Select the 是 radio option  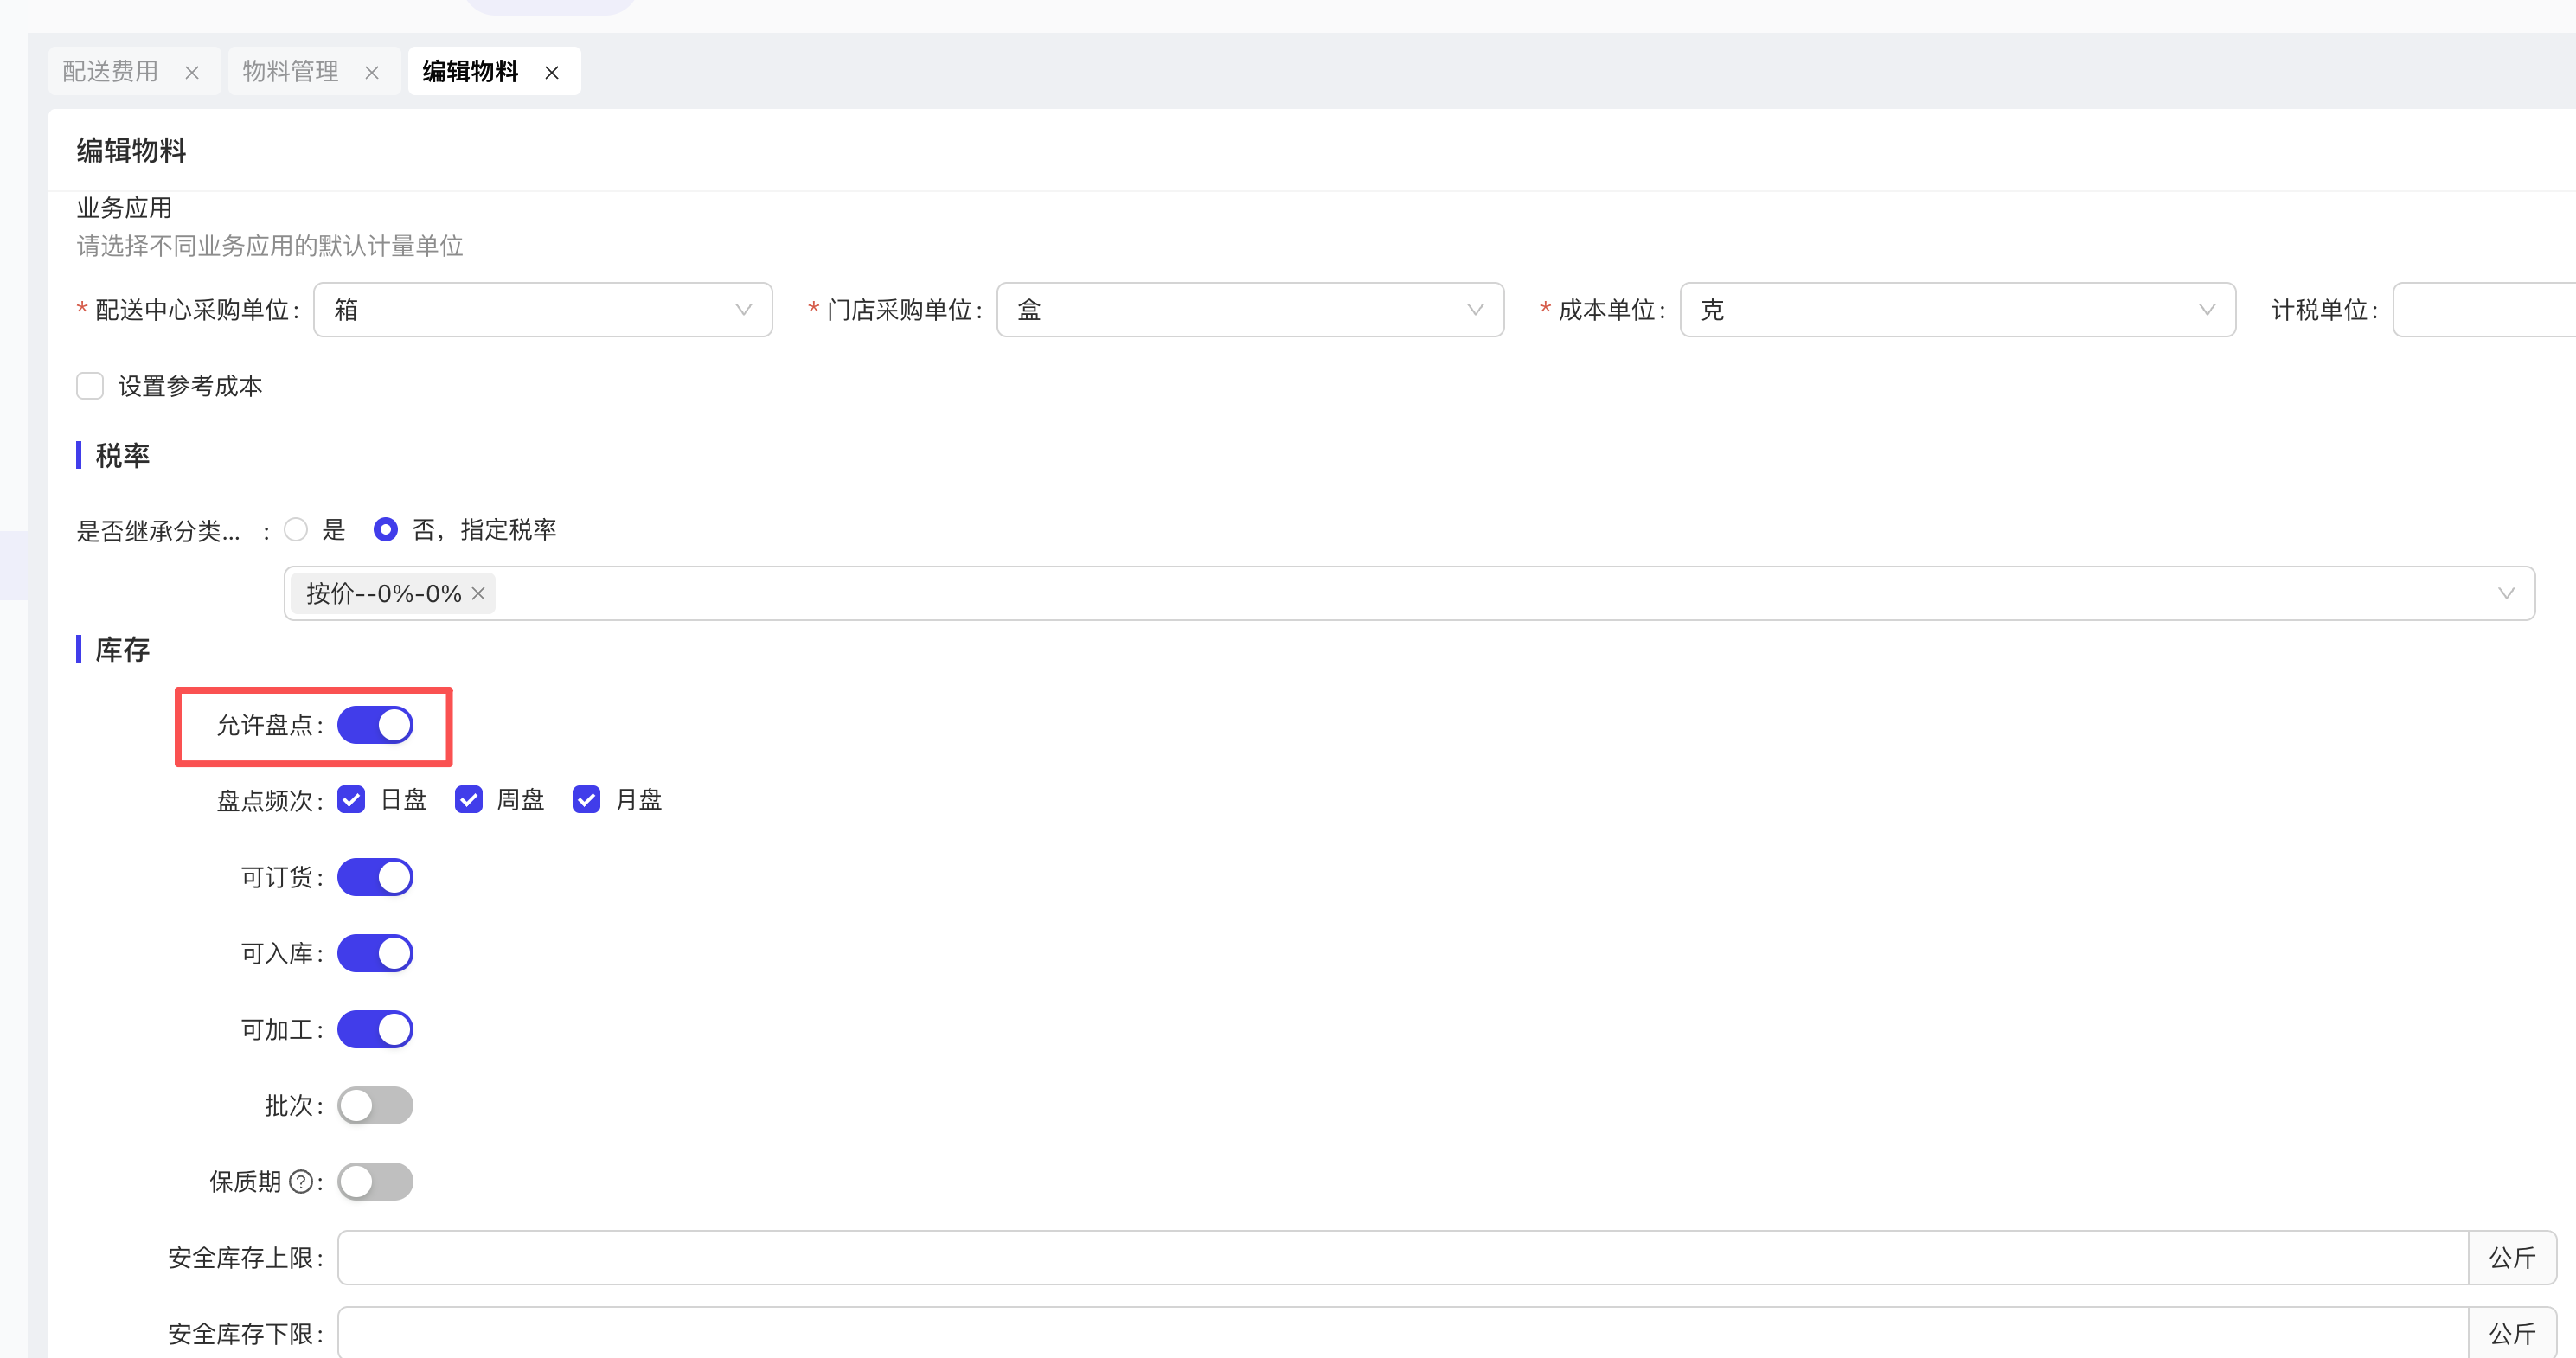click(296, 530)
